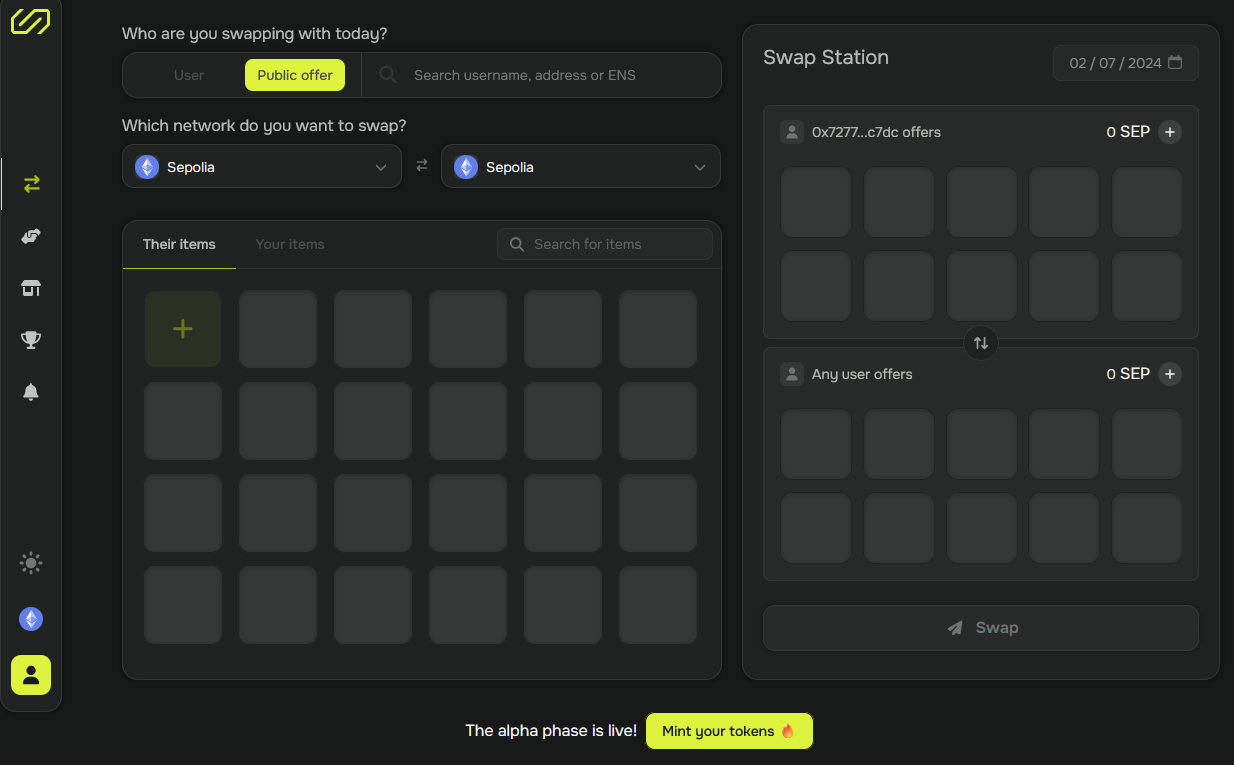Switch to the Your items tab
The image size is (1234, 765).
point(290,244)
